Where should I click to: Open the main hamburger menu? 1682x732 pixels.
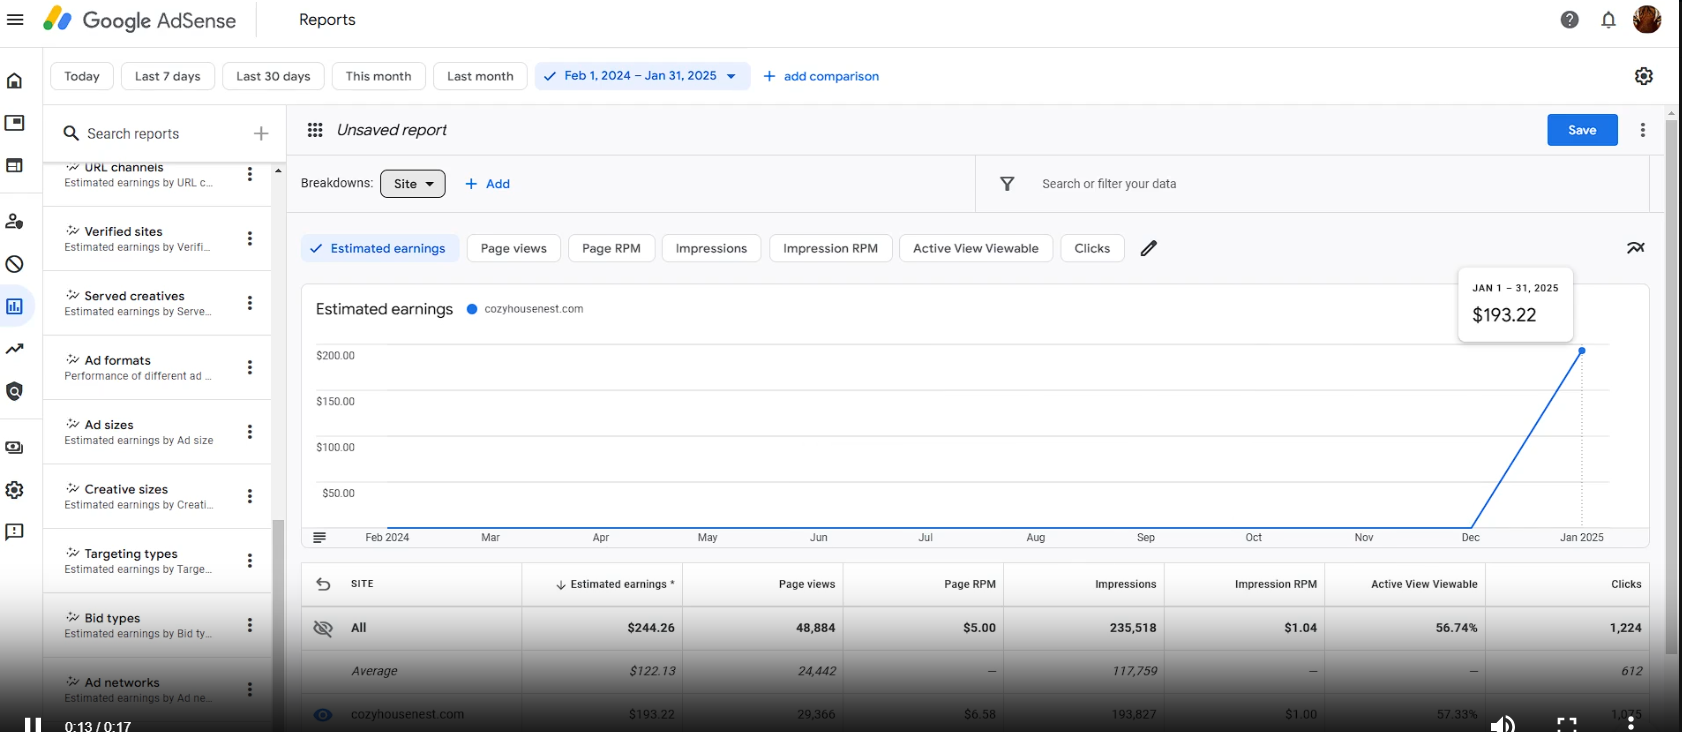[15, 20]
